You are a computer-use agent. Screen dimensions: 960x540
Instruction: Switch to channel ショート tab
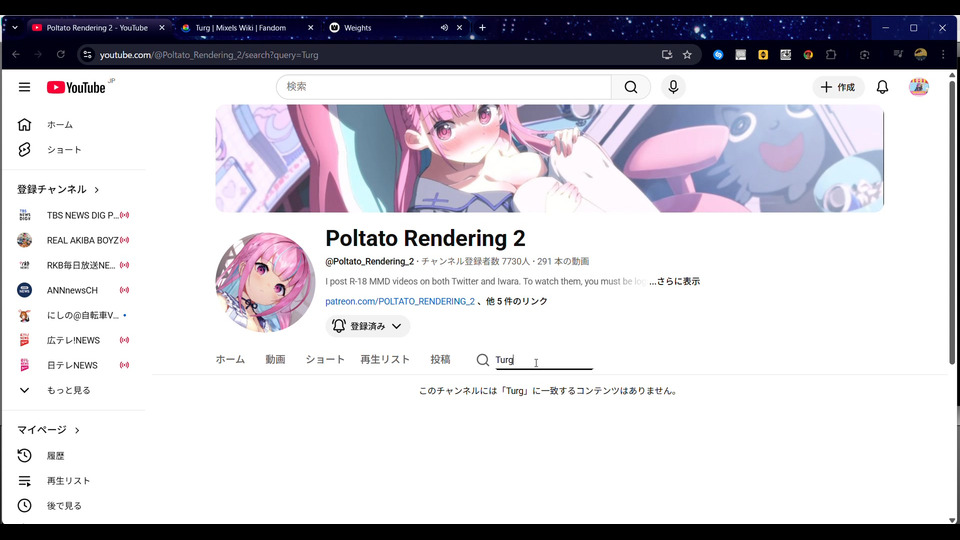(325, 359)
